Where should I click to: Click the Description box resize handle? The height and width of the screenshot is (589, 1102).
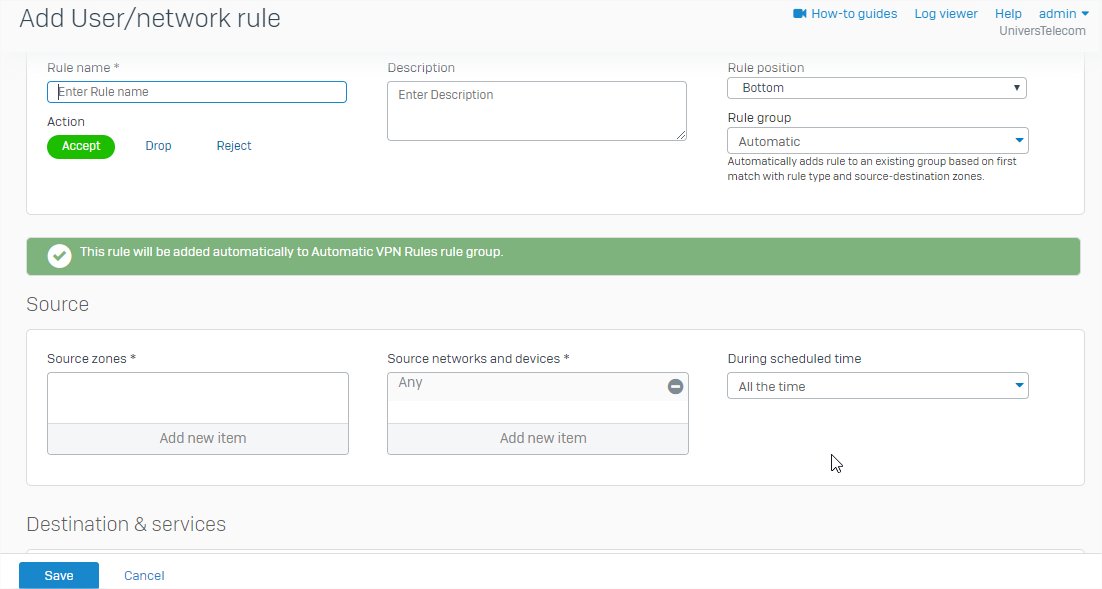[x=681, y=135]
